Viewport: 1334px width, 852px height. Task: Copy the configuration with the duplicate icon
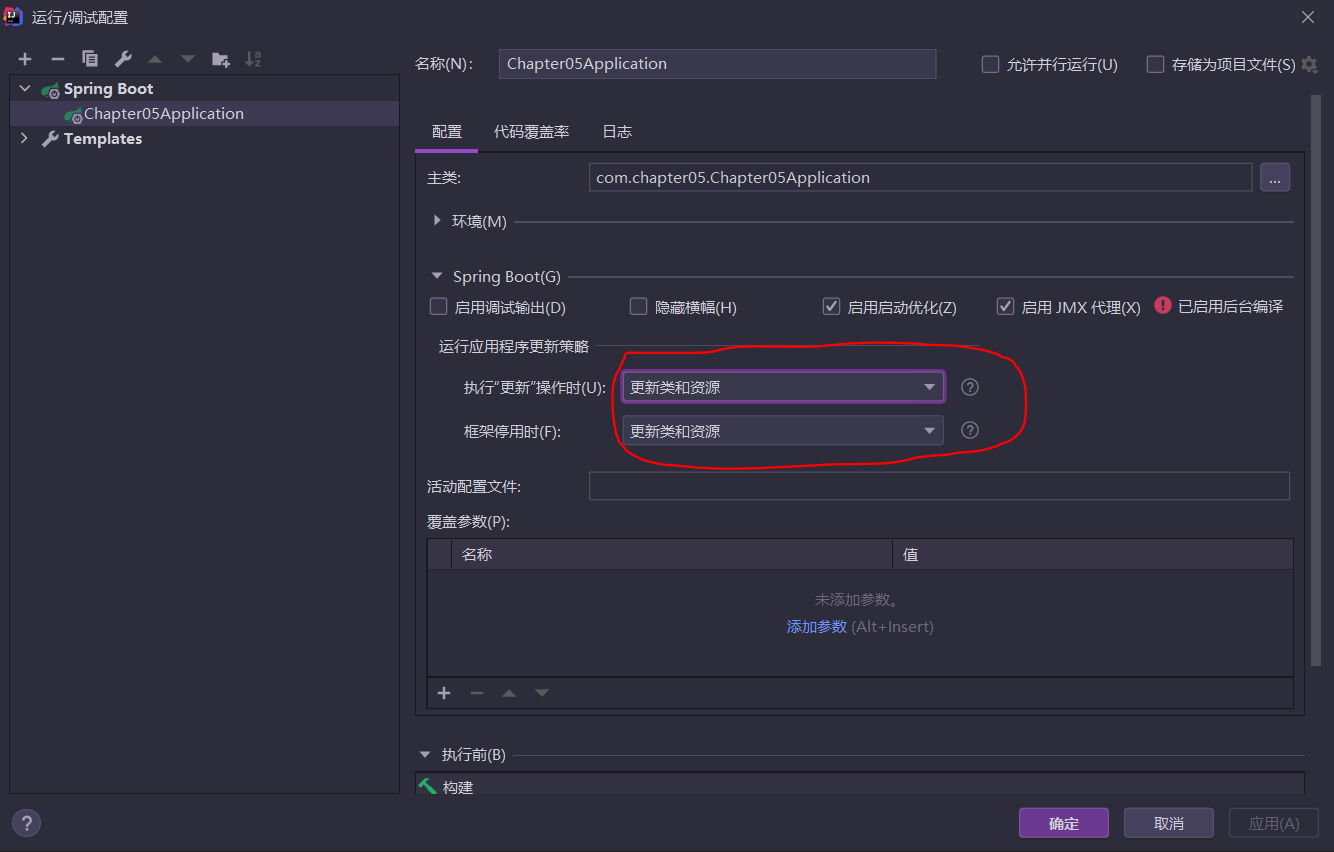90,59
